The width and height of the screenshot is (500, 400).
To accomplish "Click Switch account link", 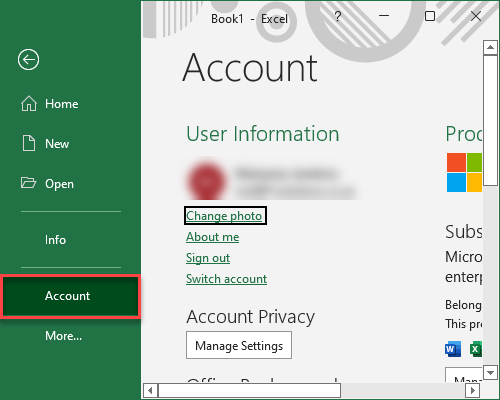I will (x=226, y=279).
